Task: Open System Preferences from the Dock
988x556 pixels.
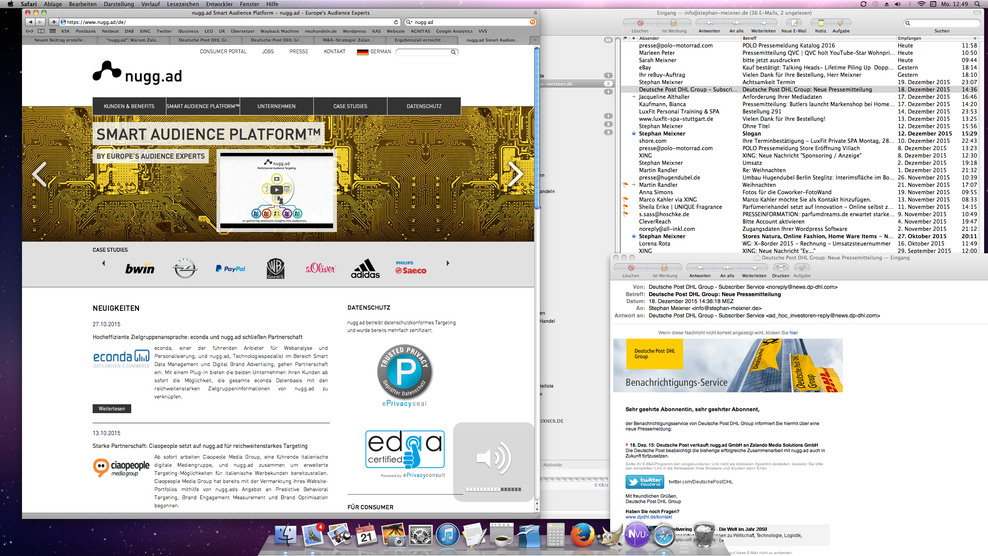Action: tap(420, 535)
